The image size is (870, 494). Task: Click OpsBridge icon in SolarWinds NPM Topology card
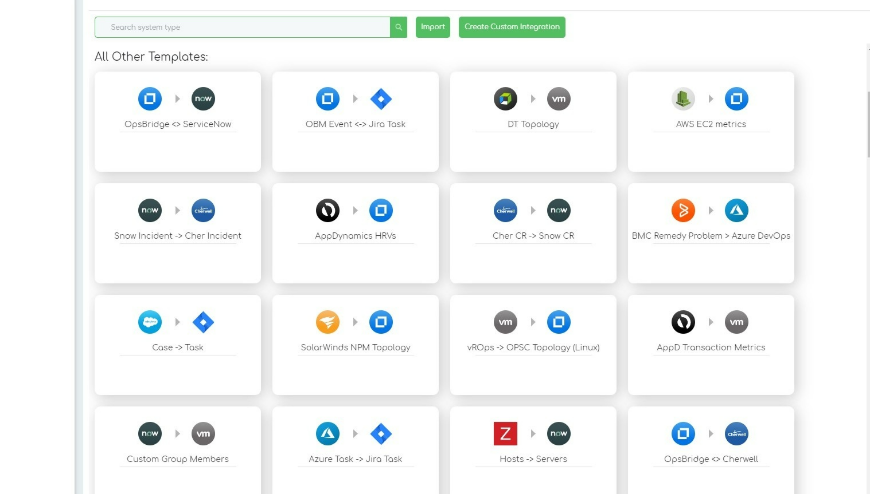[x=381, y=322]
